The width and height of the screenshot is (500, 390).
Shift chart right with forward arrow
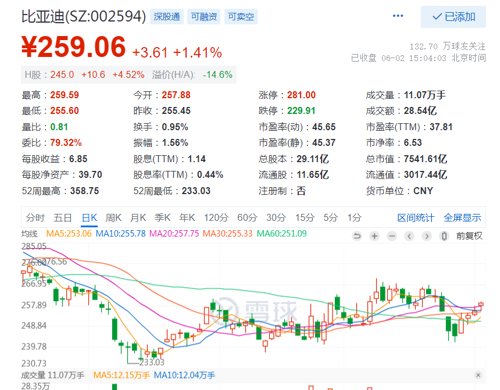(x=427, y=236)
